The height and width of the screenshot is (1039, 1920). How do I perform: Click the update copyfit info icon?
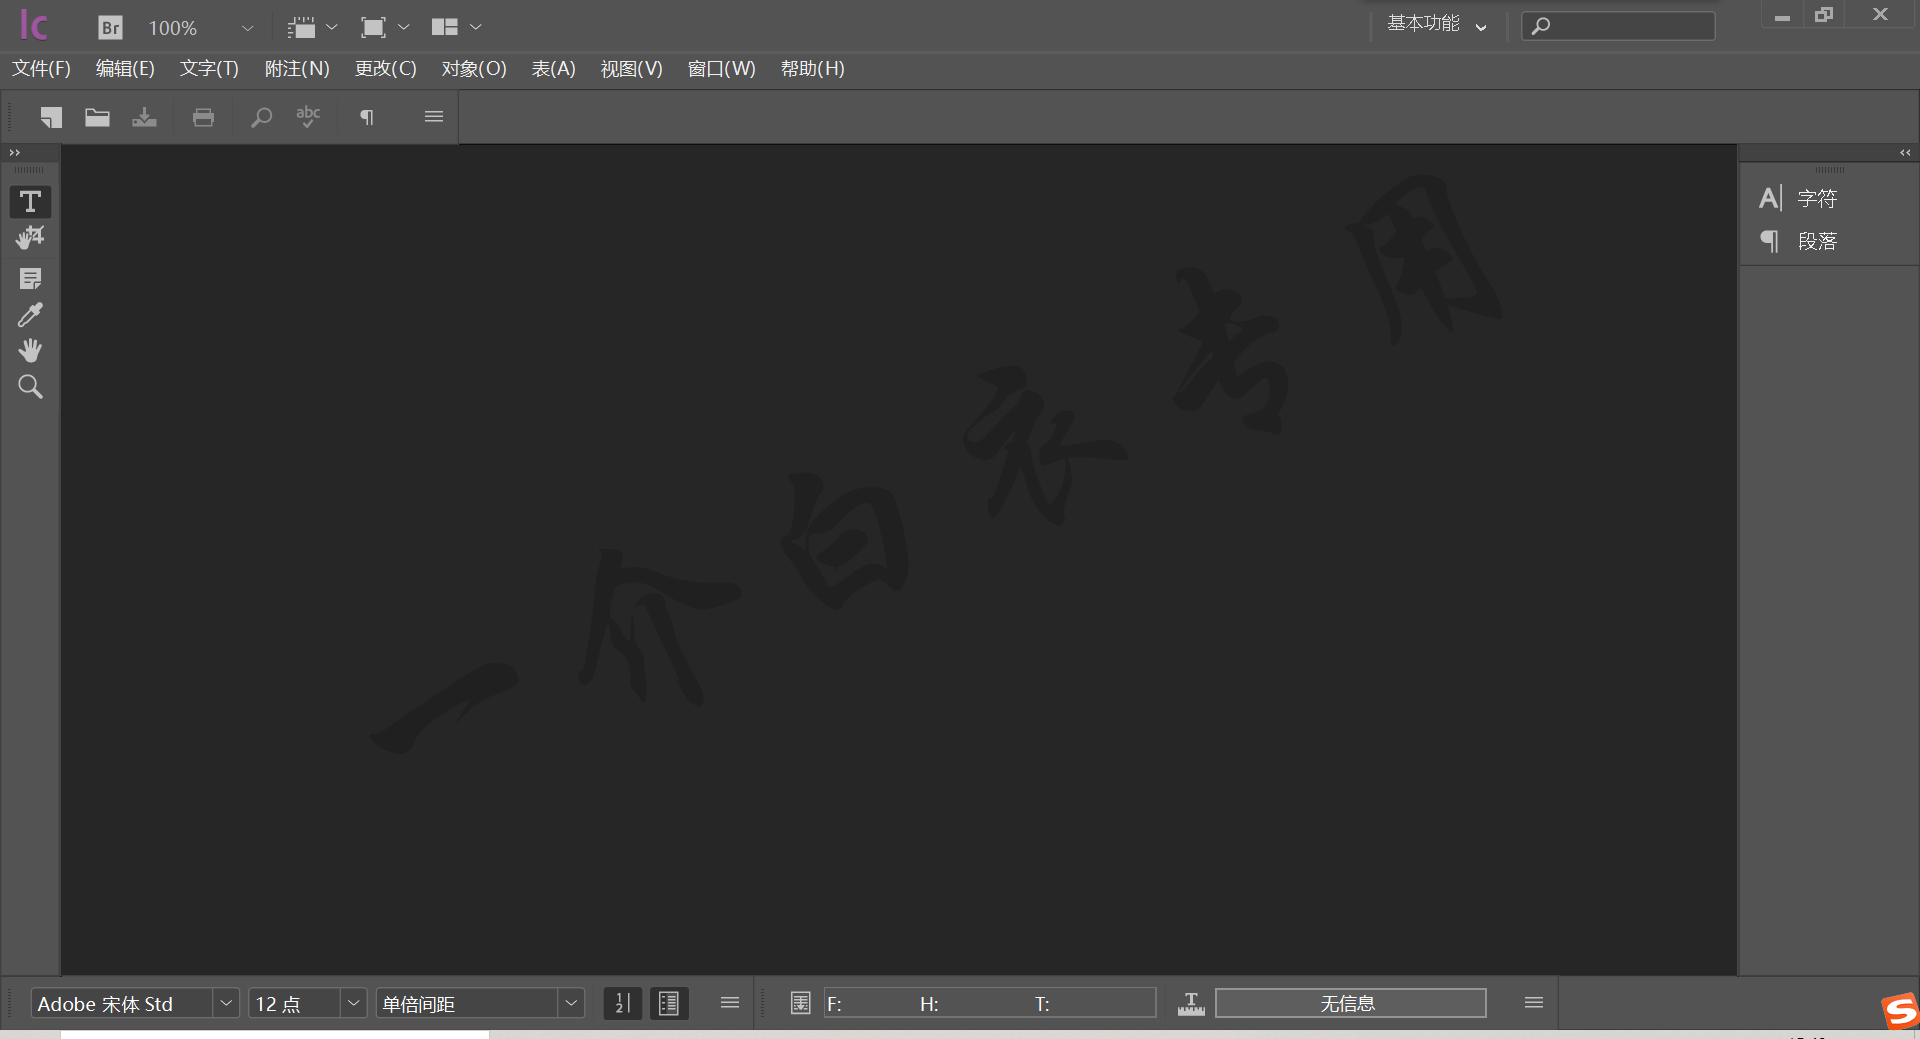(800, 1003)
